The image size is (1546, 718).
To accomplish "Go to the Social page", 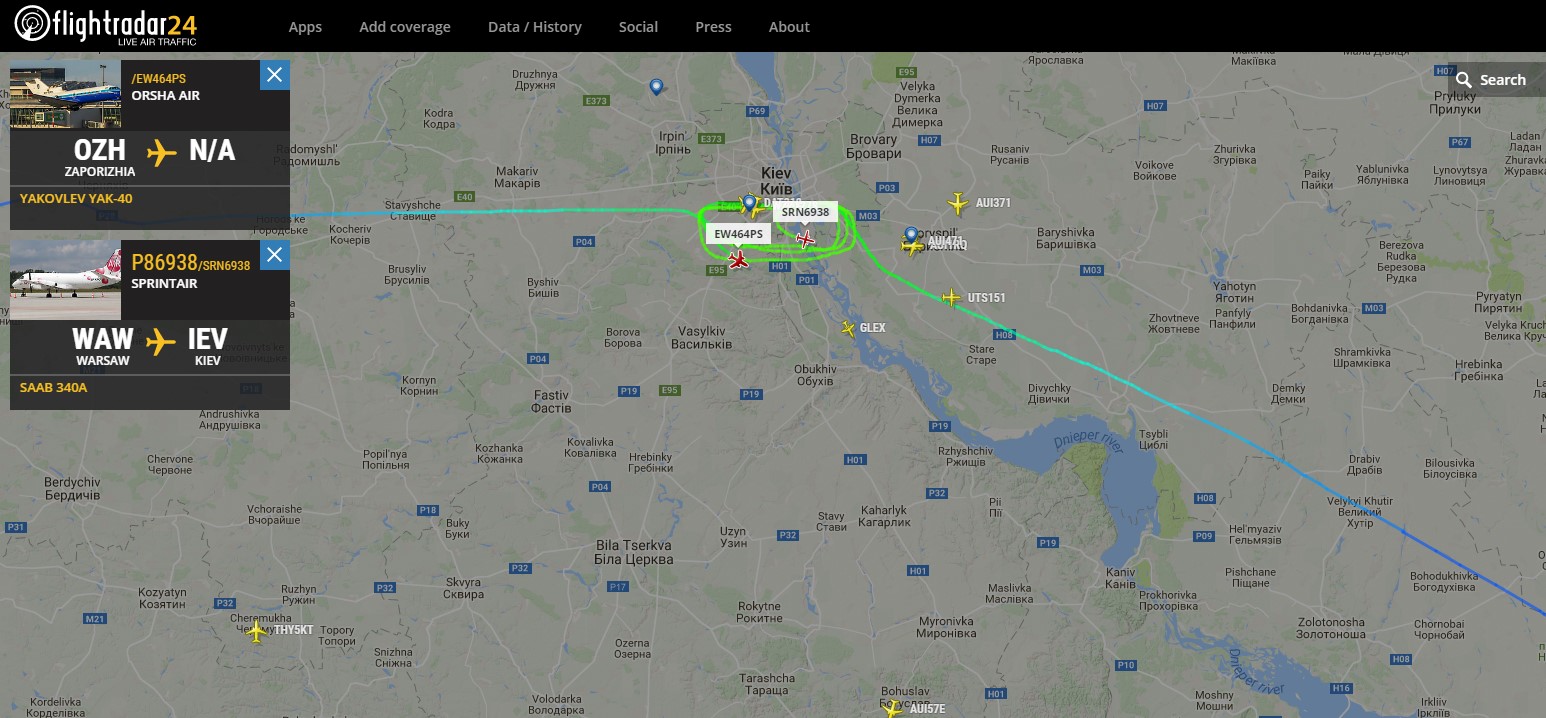I will [x=638, y=27].
